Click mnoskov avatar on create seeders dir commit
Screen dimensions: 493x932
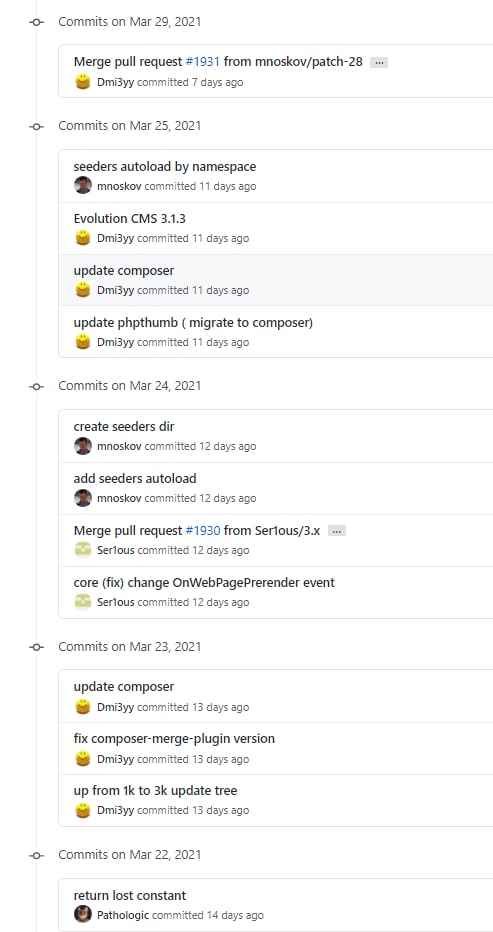click(83, 446)
